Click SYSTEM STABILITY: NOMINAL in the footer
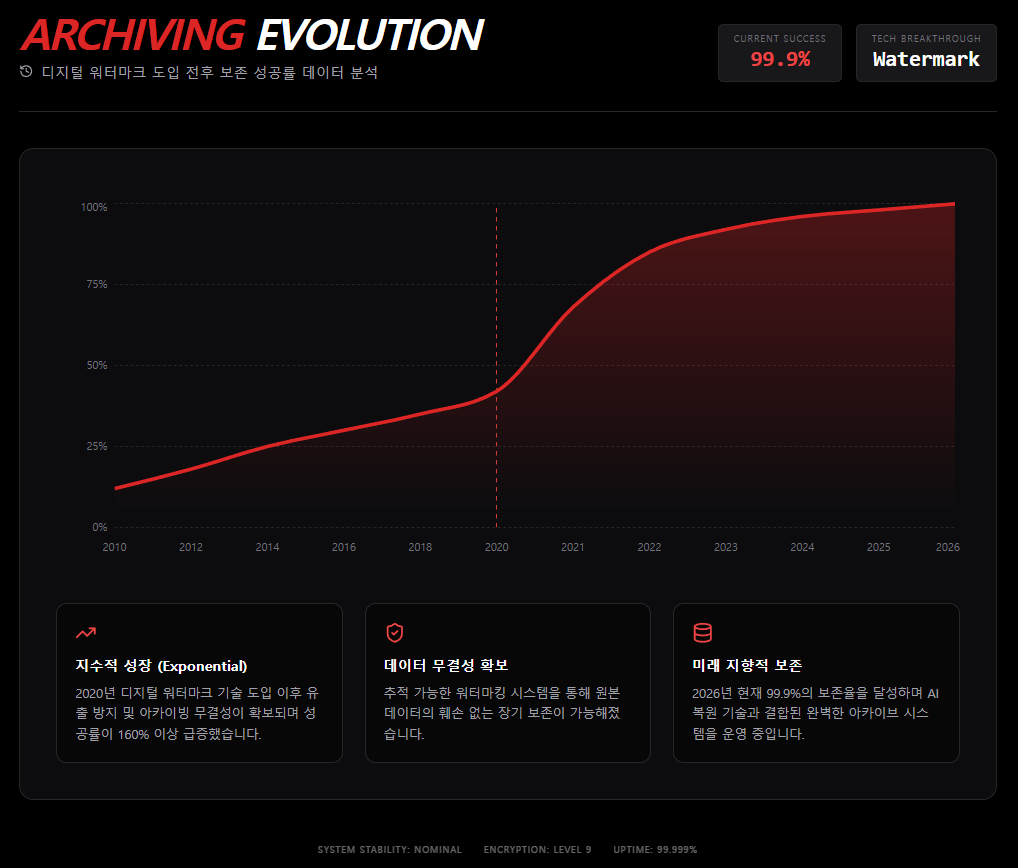The height and width of the screenshot is (868, 1018). point(389,849)
